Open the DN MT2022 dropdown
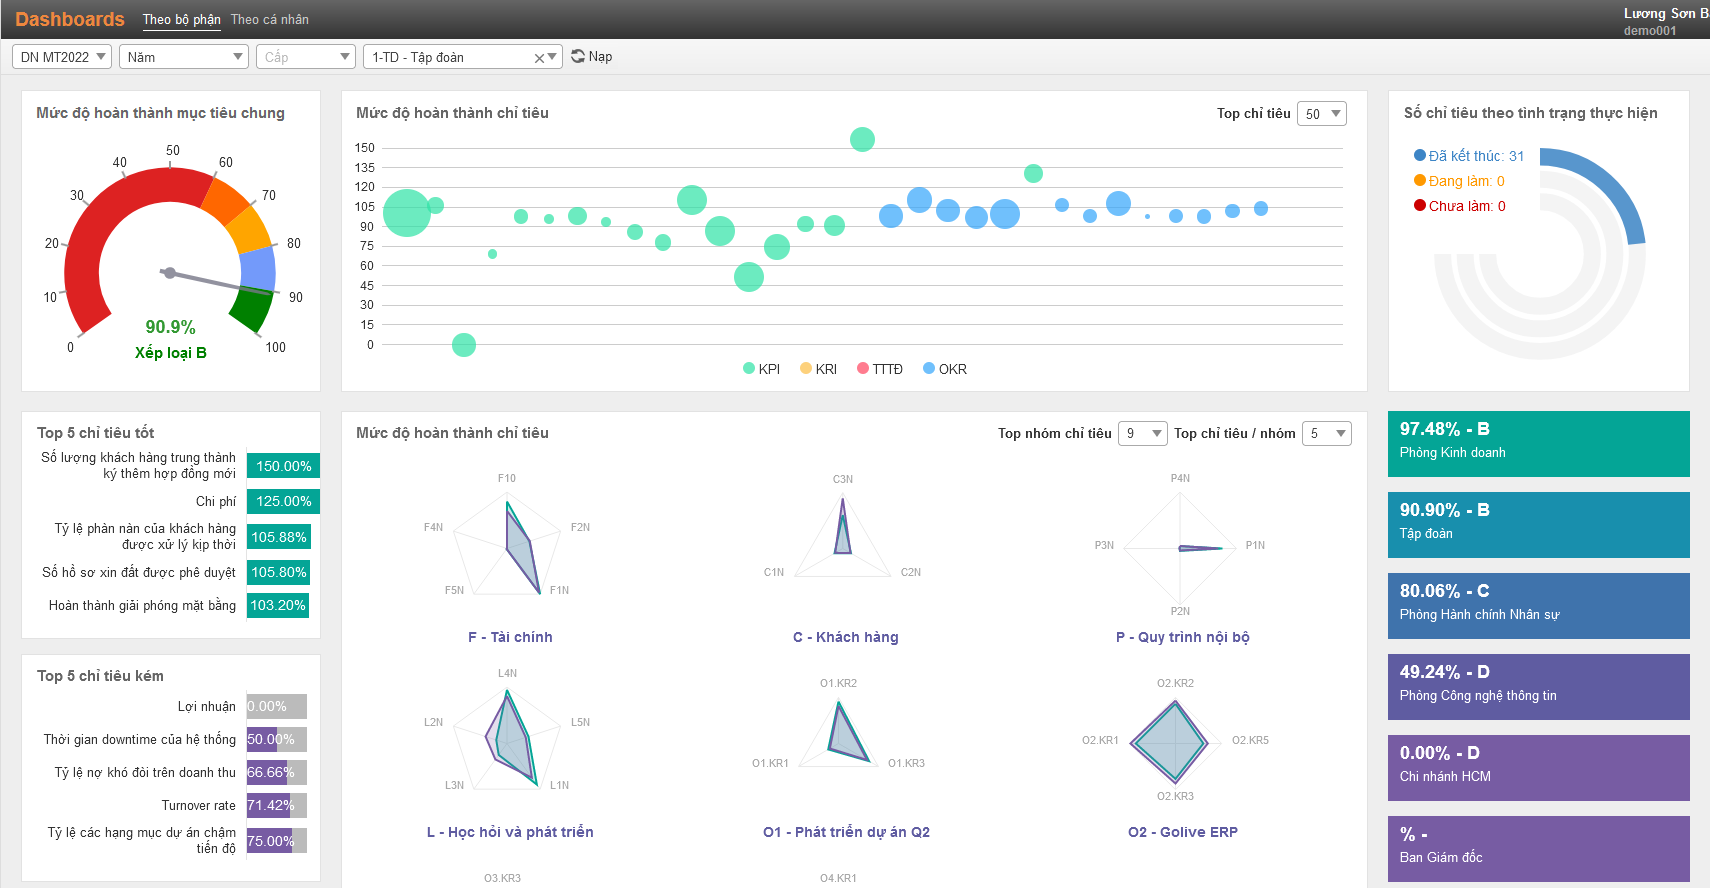This screenshot has height=888, width=1710. pos(61,57)
